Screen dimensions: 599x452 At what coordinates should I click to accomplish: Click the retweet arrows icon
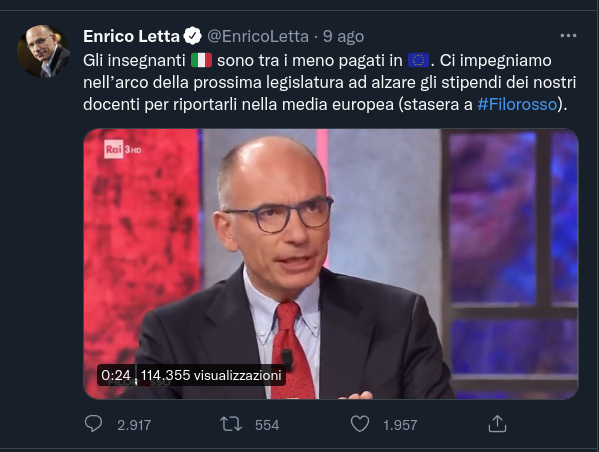[231, 424]
